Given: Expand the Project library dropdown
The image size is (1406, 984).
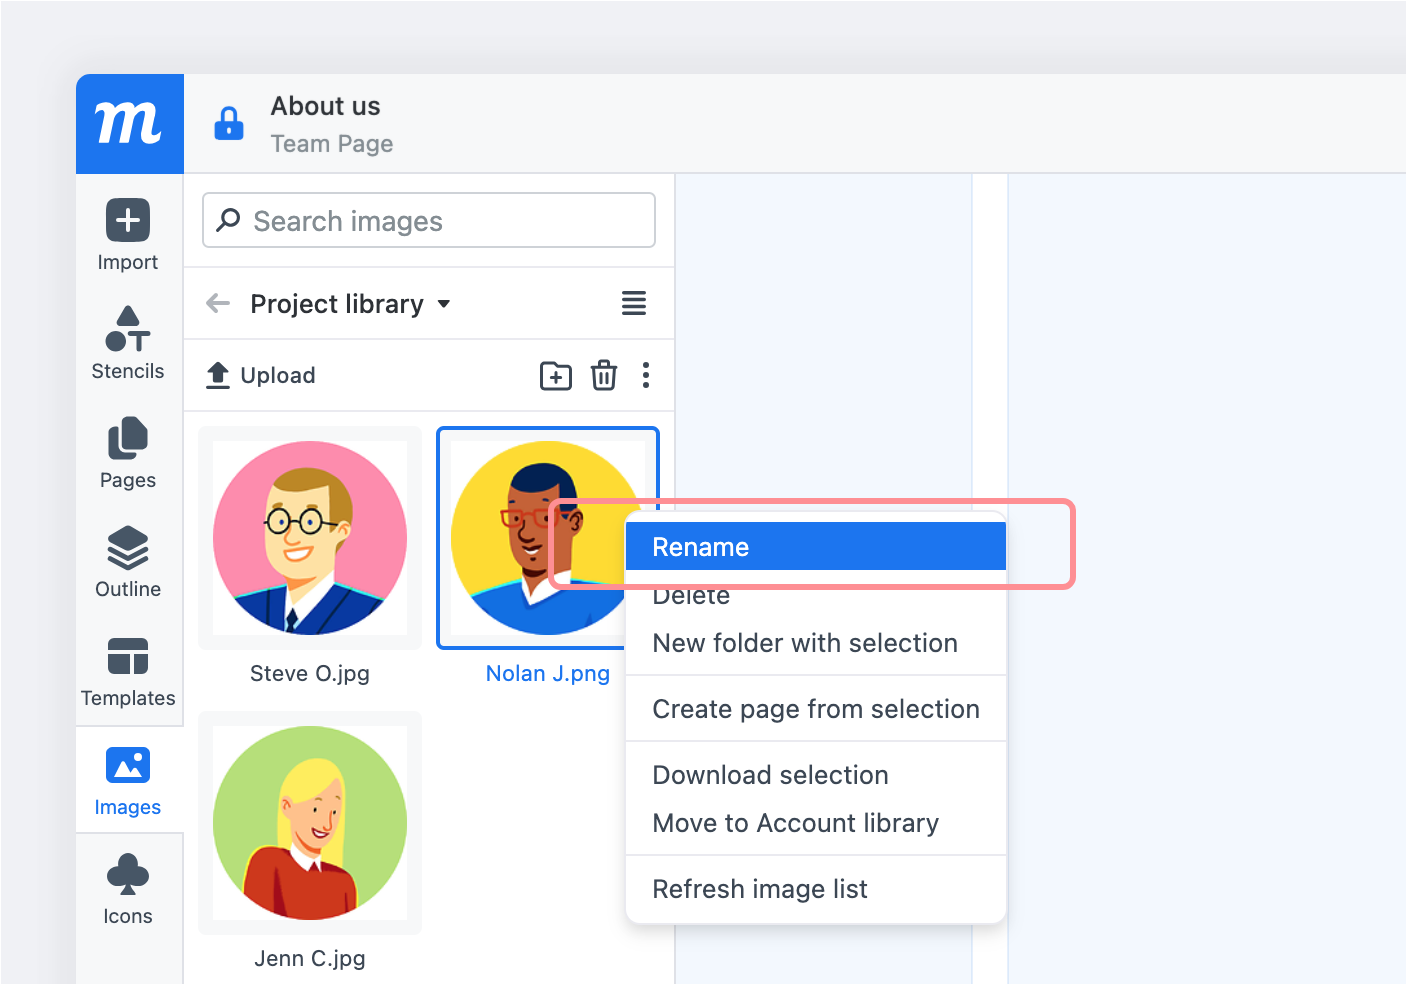Looking at the screenshot, I should pos(350,303).
